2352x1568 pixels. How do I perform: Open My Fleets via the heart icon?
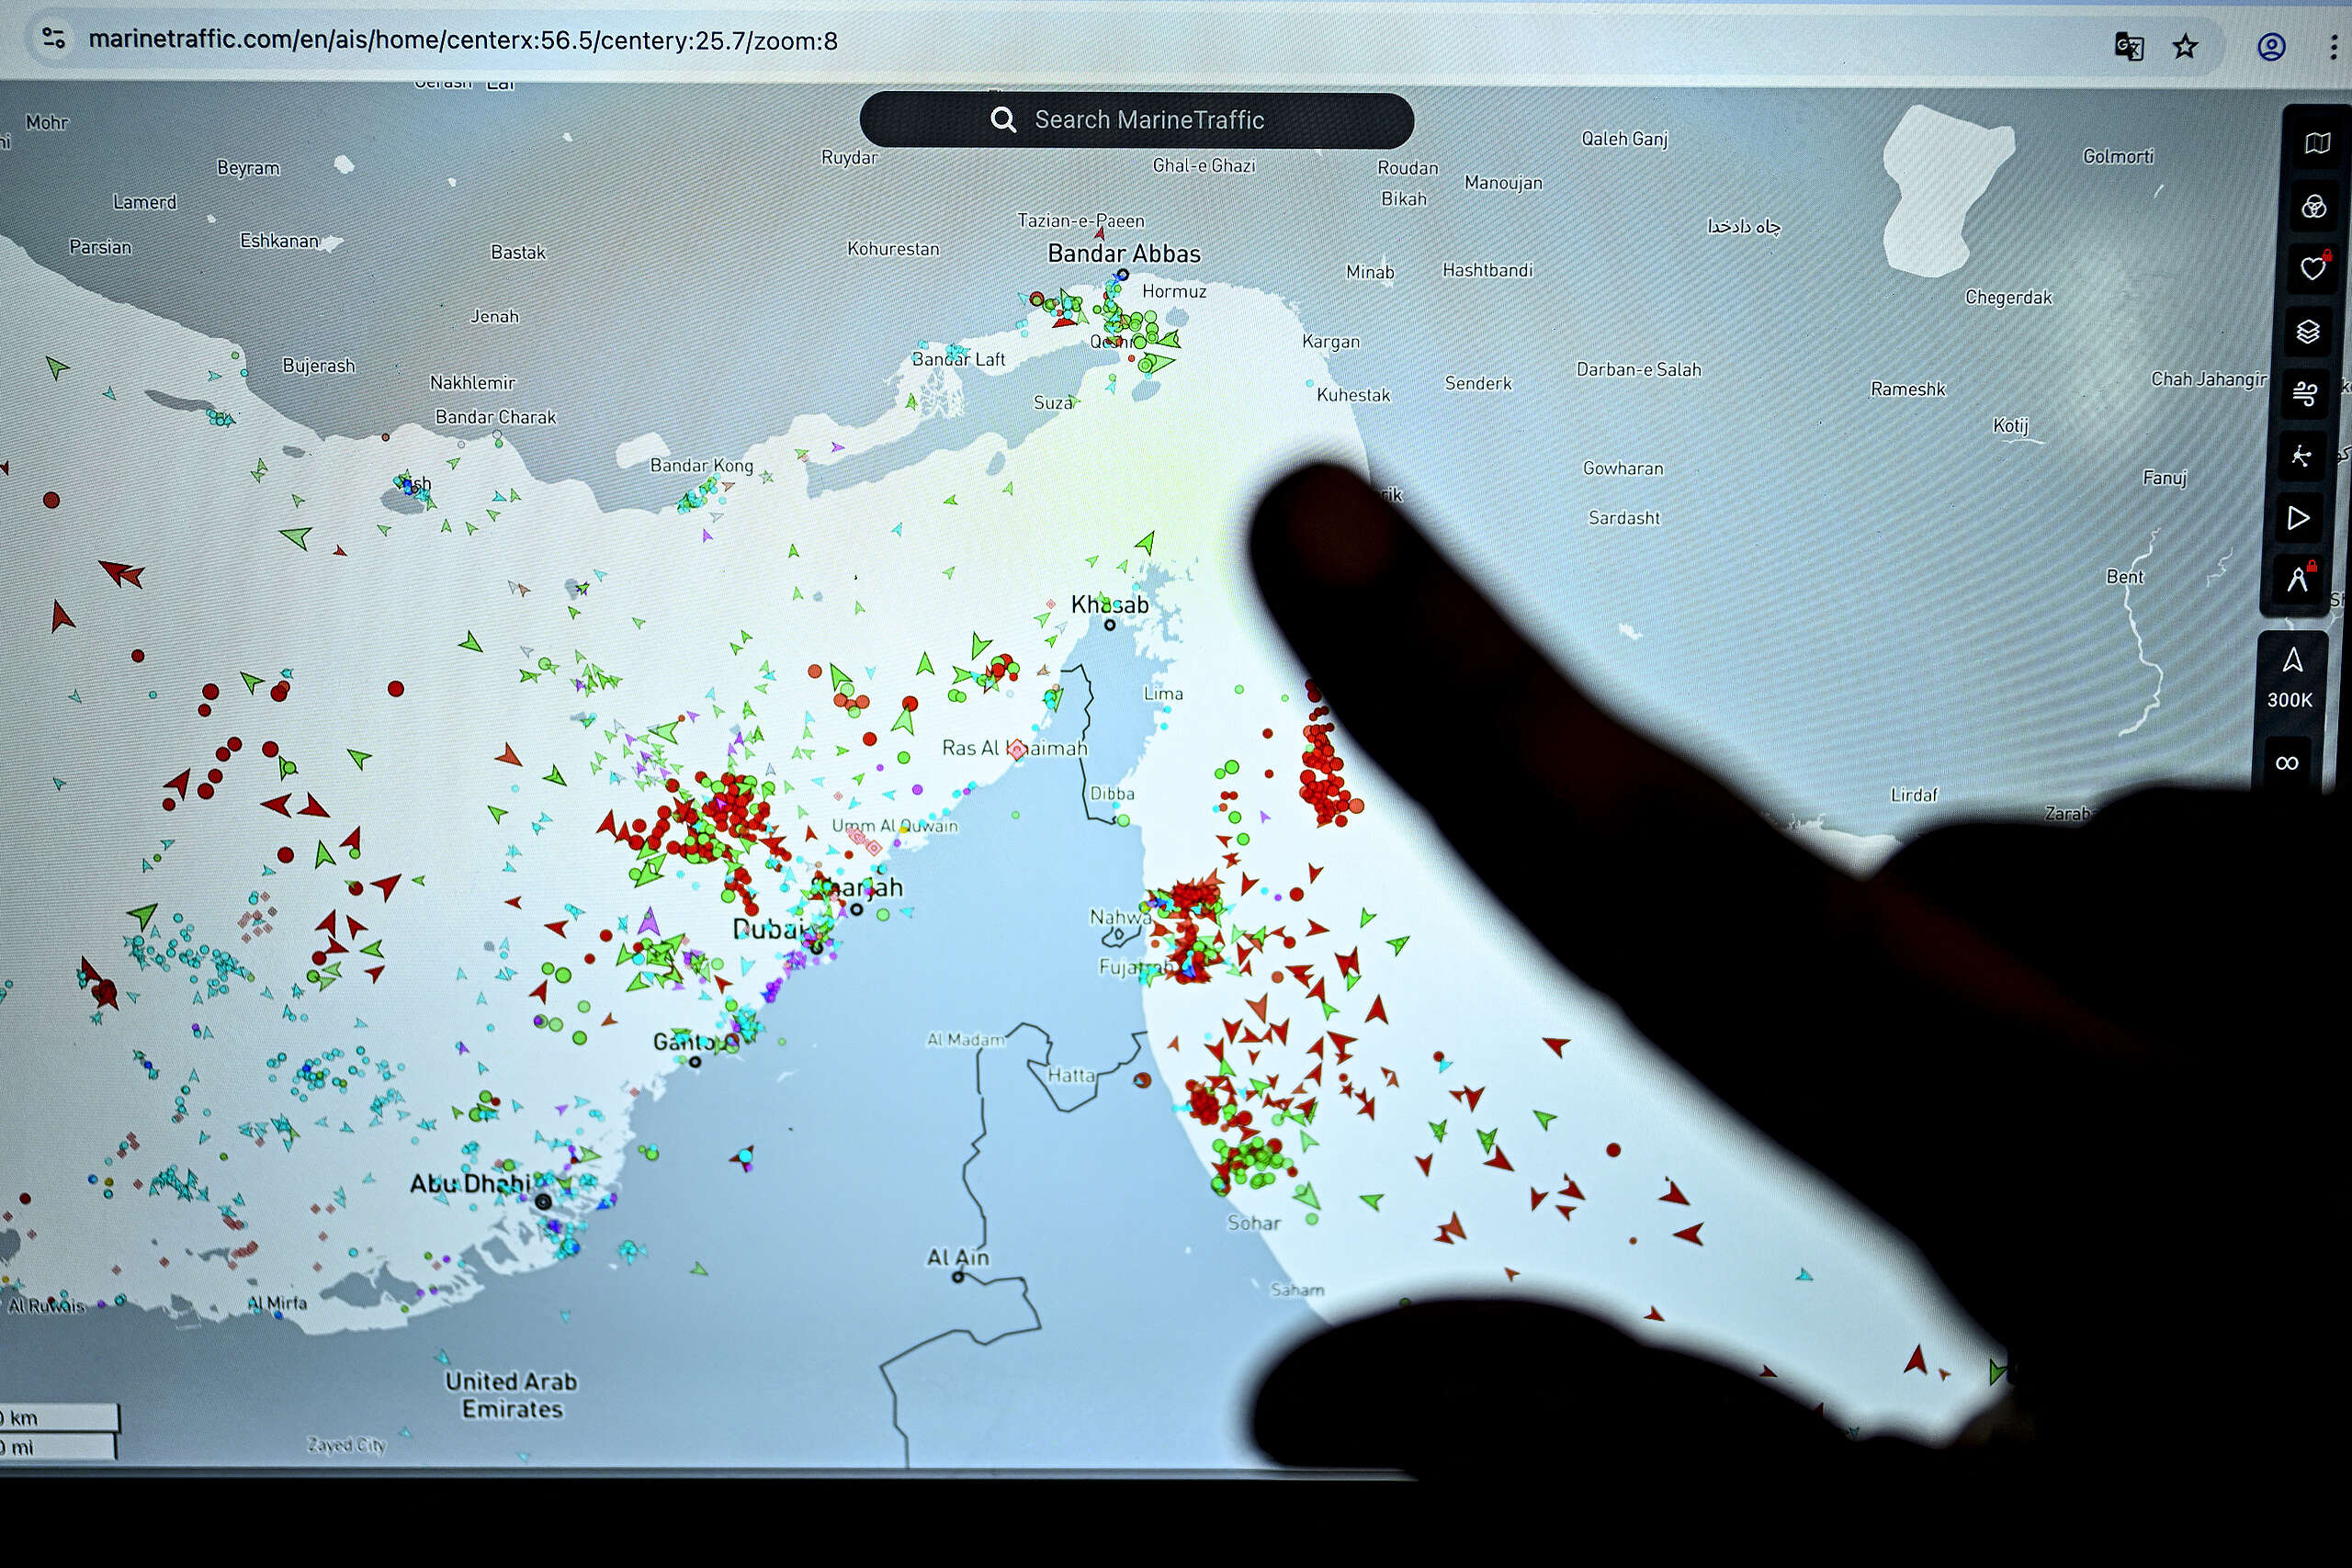(2313, 267)
